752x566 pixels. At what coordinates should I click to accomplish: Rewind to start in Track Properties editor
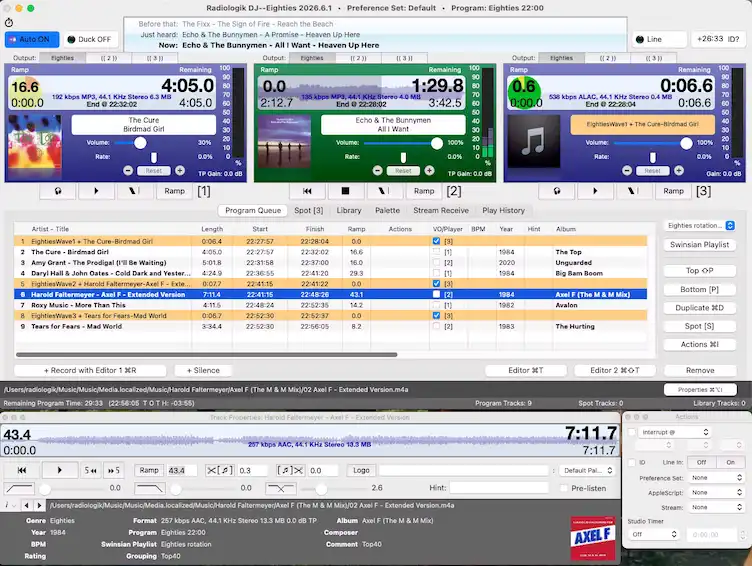[x=22, y=471]
